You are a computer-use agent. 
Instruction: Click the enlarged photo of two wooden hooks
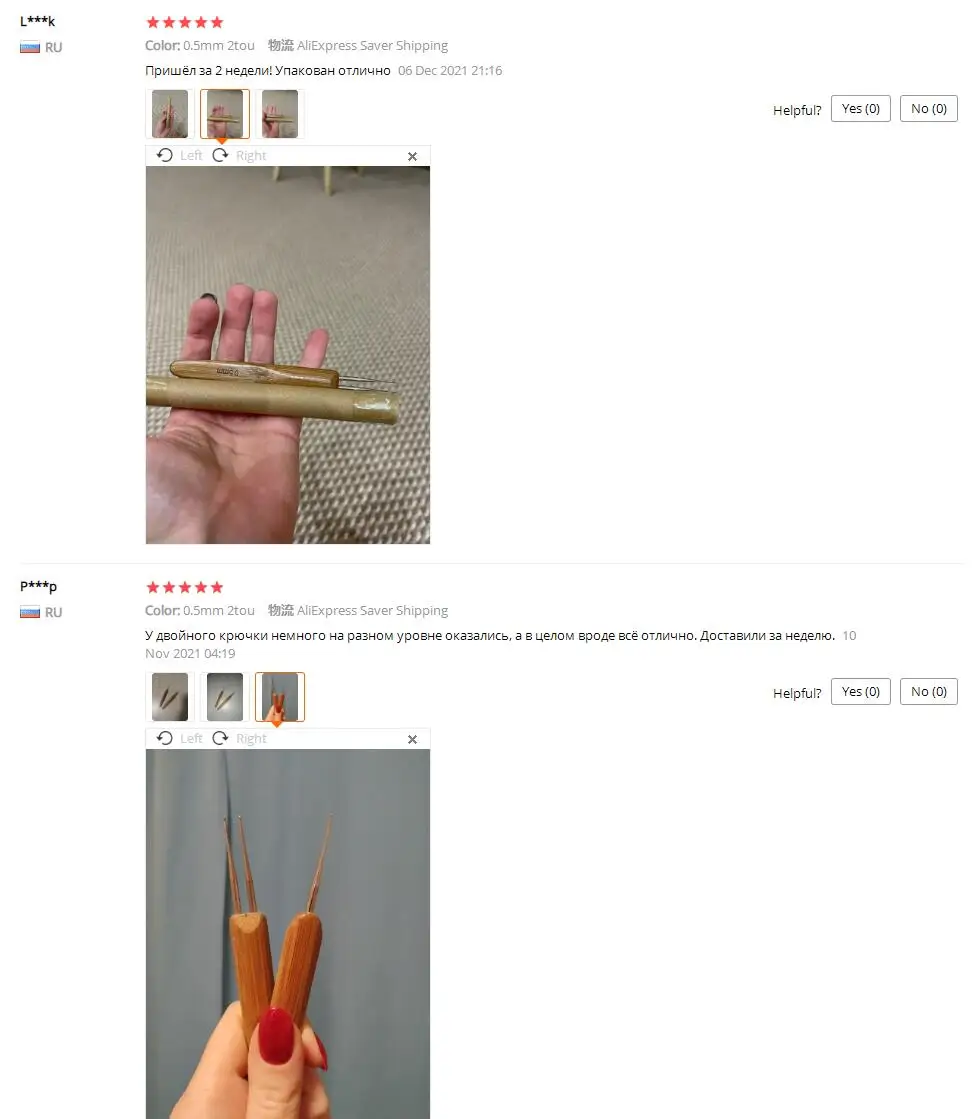288,934
